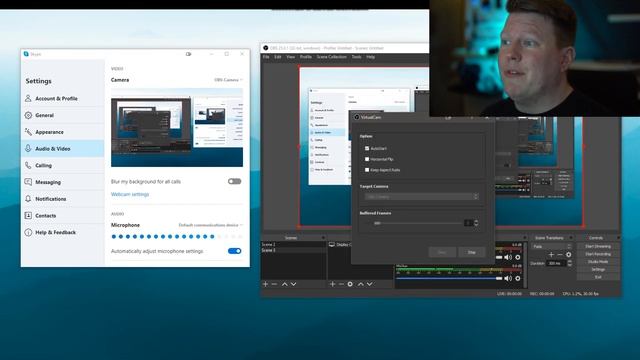Click the Skype camera preview image
Image resolution: width=640 pixels, height=360 pixels.
click(x=177, y=127)
